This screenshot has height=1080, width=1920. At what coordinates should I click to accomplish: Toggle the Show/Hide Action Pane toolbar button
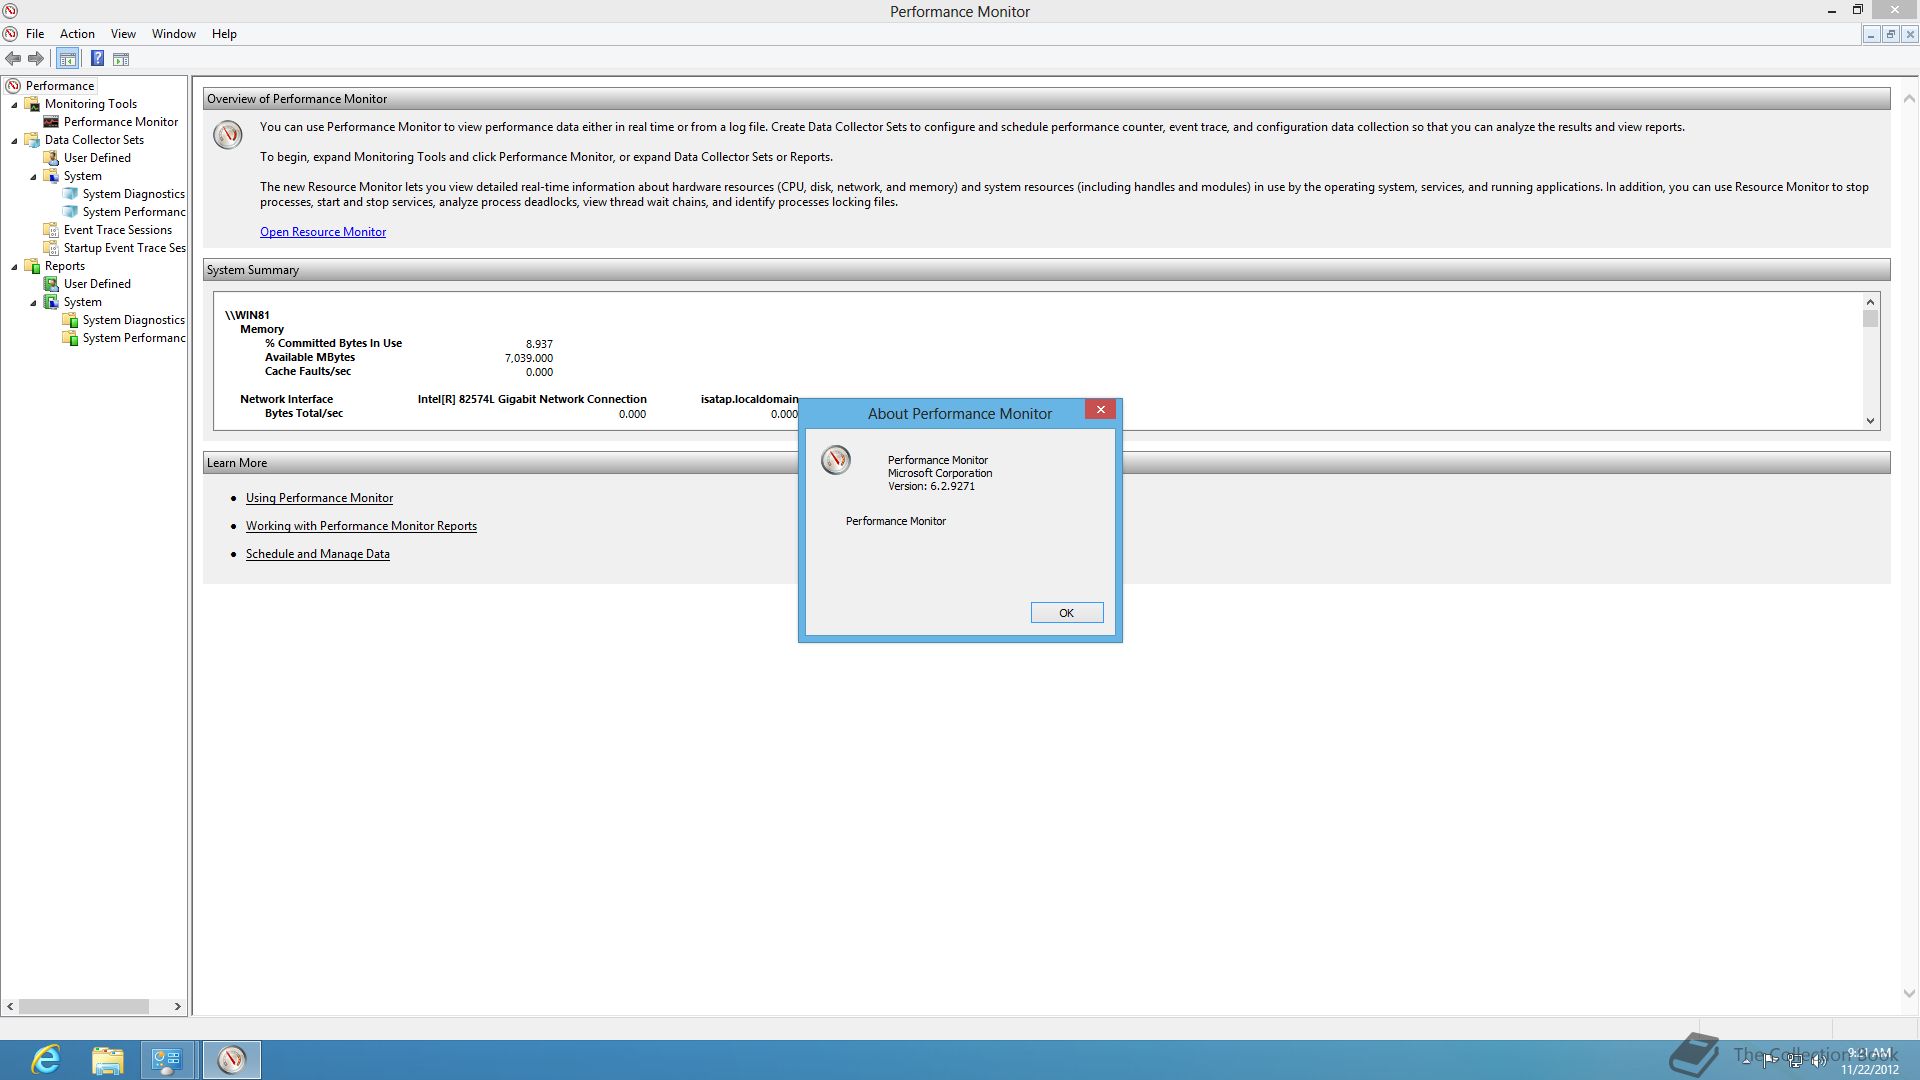(121, 59)
